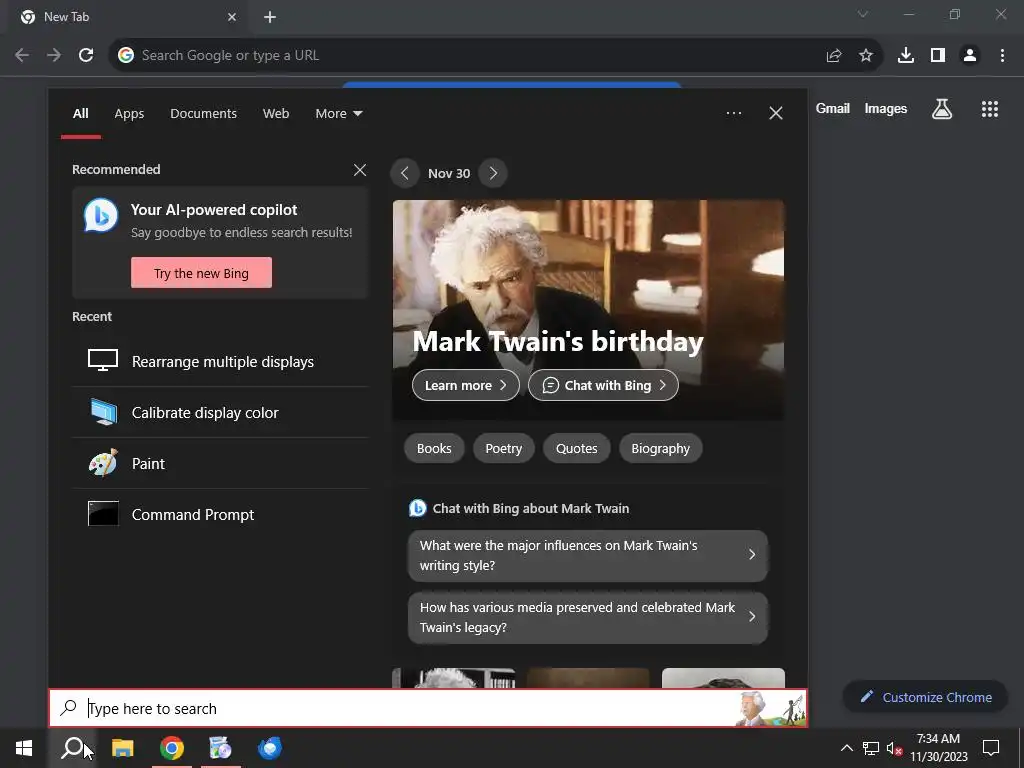
Task: Ask about Mark Twain's writing style influences
Action: click(588, 555)
